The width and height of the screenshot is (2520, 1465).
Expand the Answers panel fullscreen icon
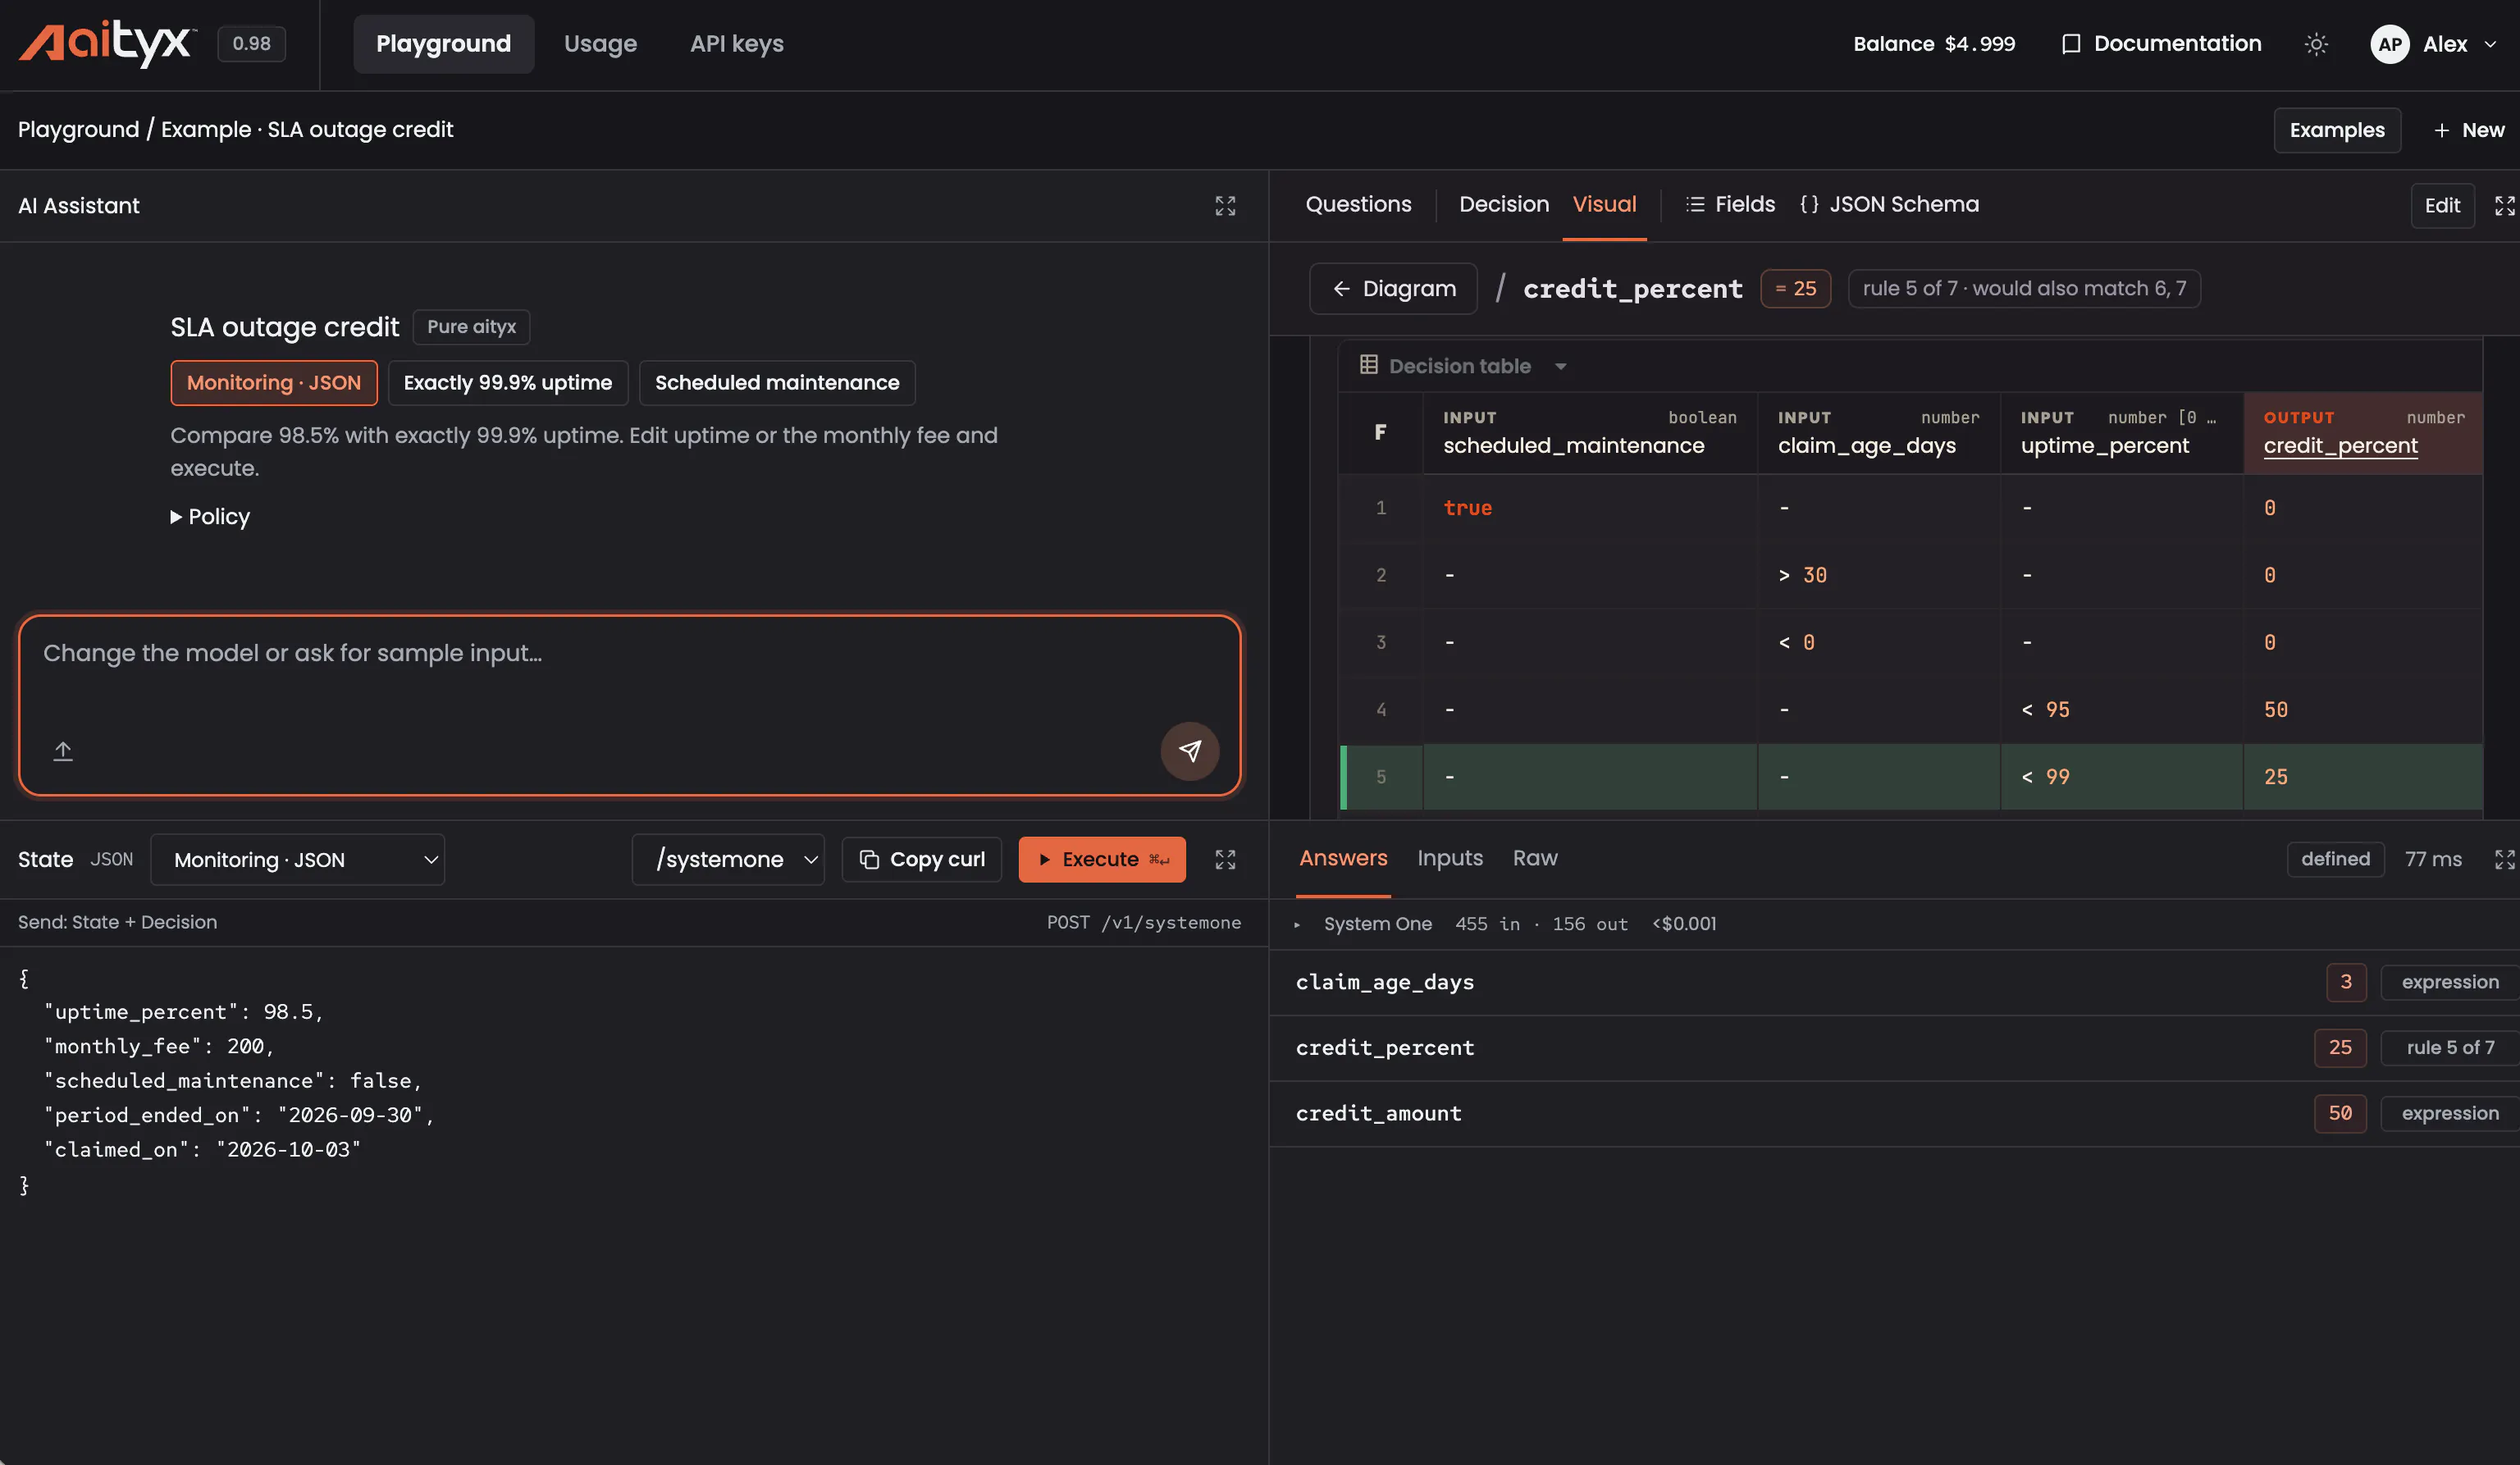click(2504, 860)
